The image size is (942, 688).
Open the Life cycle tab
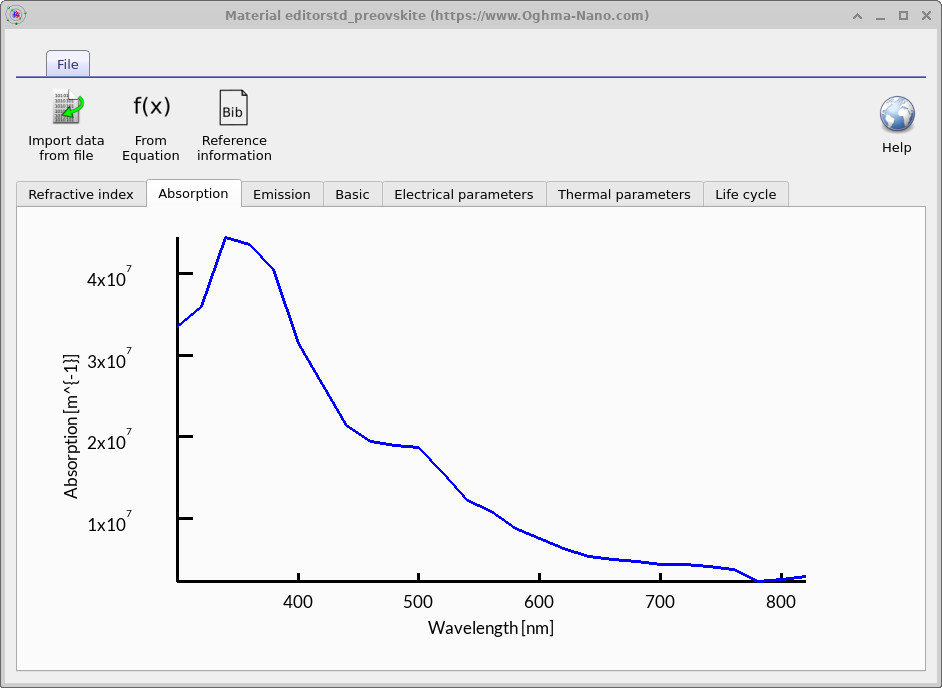click(x=746, y=194)
